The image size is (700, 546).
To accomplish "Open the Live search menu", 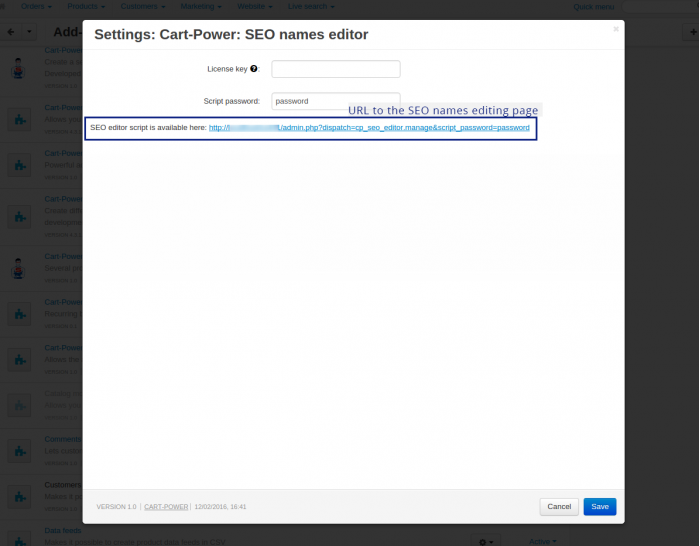I will tap(311, 6).
